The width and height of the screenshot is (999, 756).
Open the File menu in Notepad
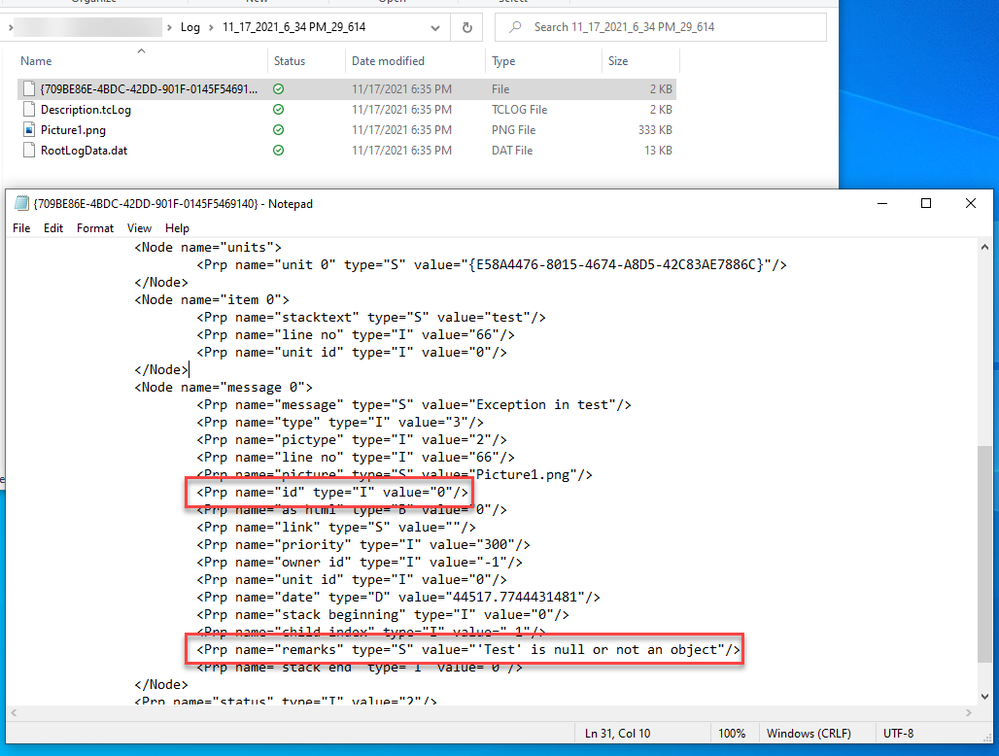[x=21, y=228]
